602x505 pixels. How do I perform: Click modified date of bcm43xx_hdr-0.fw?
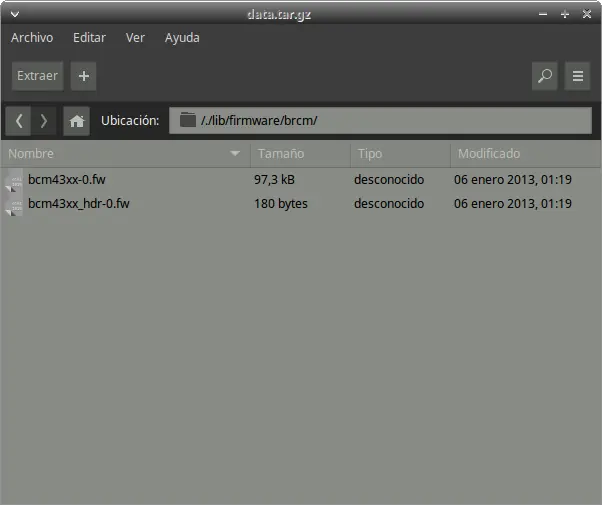(513, 204)
